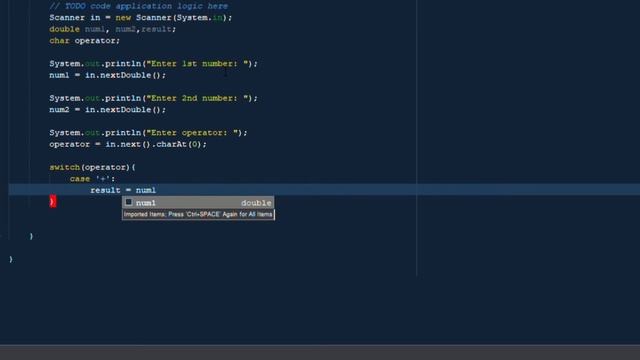Click the 'Imported Items' hint in popup
The width and height of the screenshot is (640, 360).
[x=198, y=214]
